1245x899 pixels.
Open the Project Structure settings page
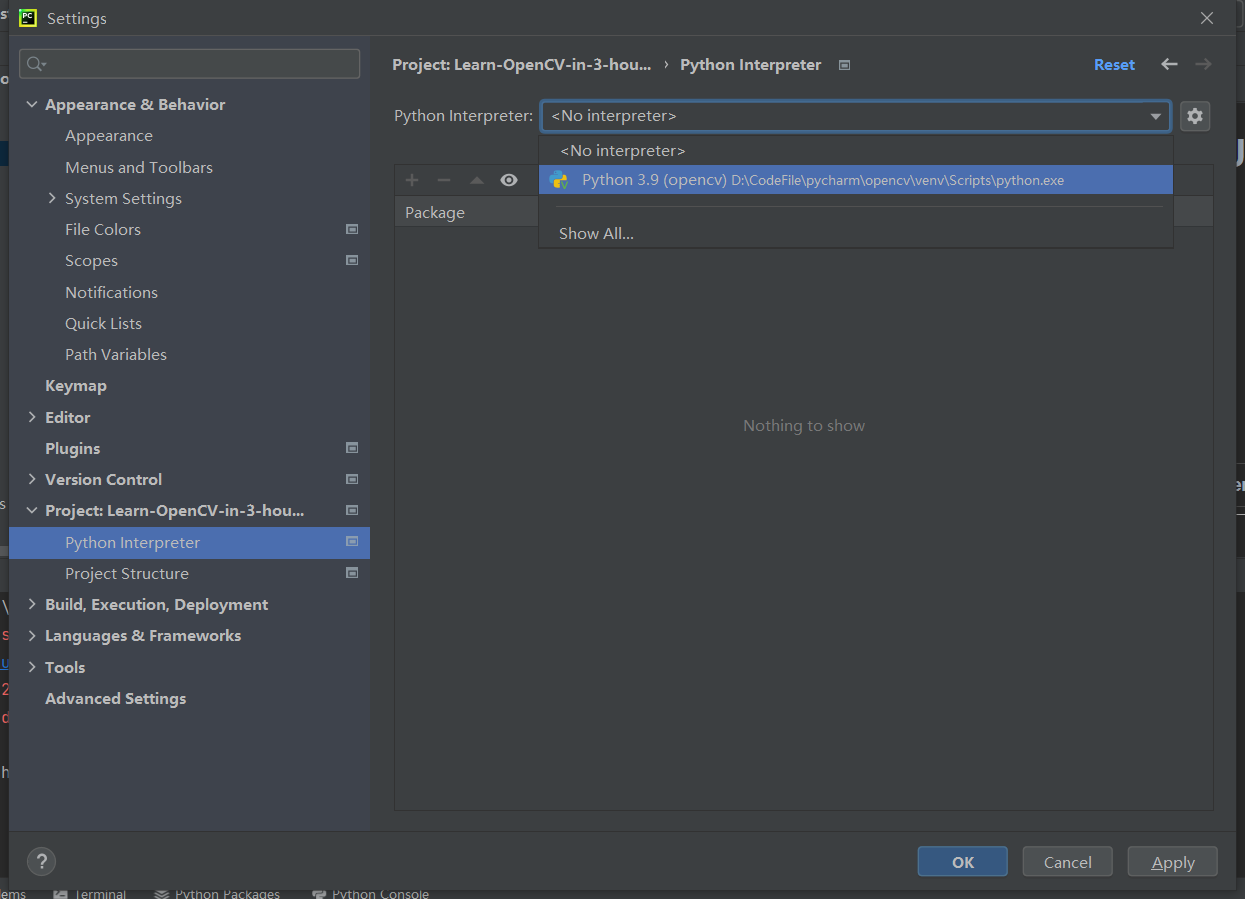(x=127, y=573)
